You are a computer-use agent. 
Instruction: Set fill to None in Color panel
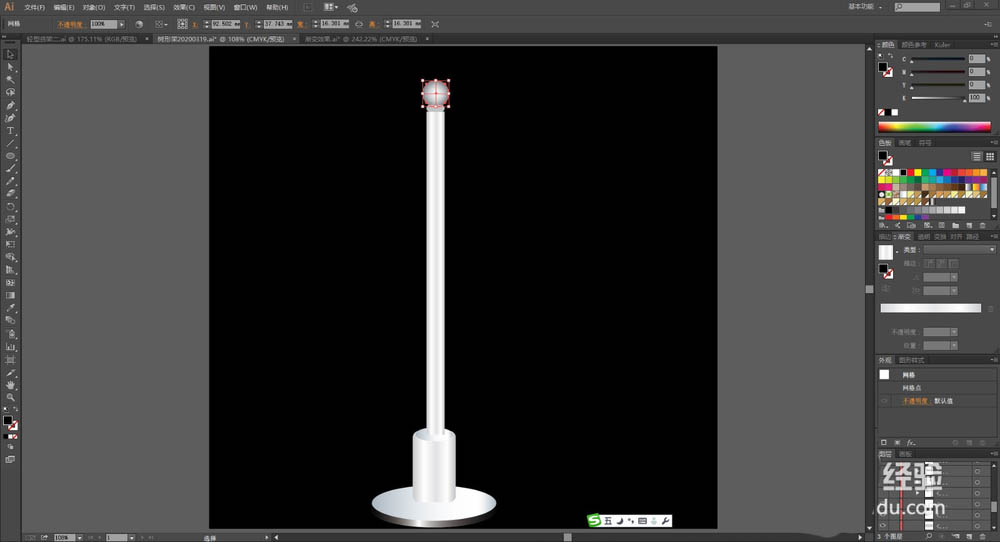[x=881, y=112]
